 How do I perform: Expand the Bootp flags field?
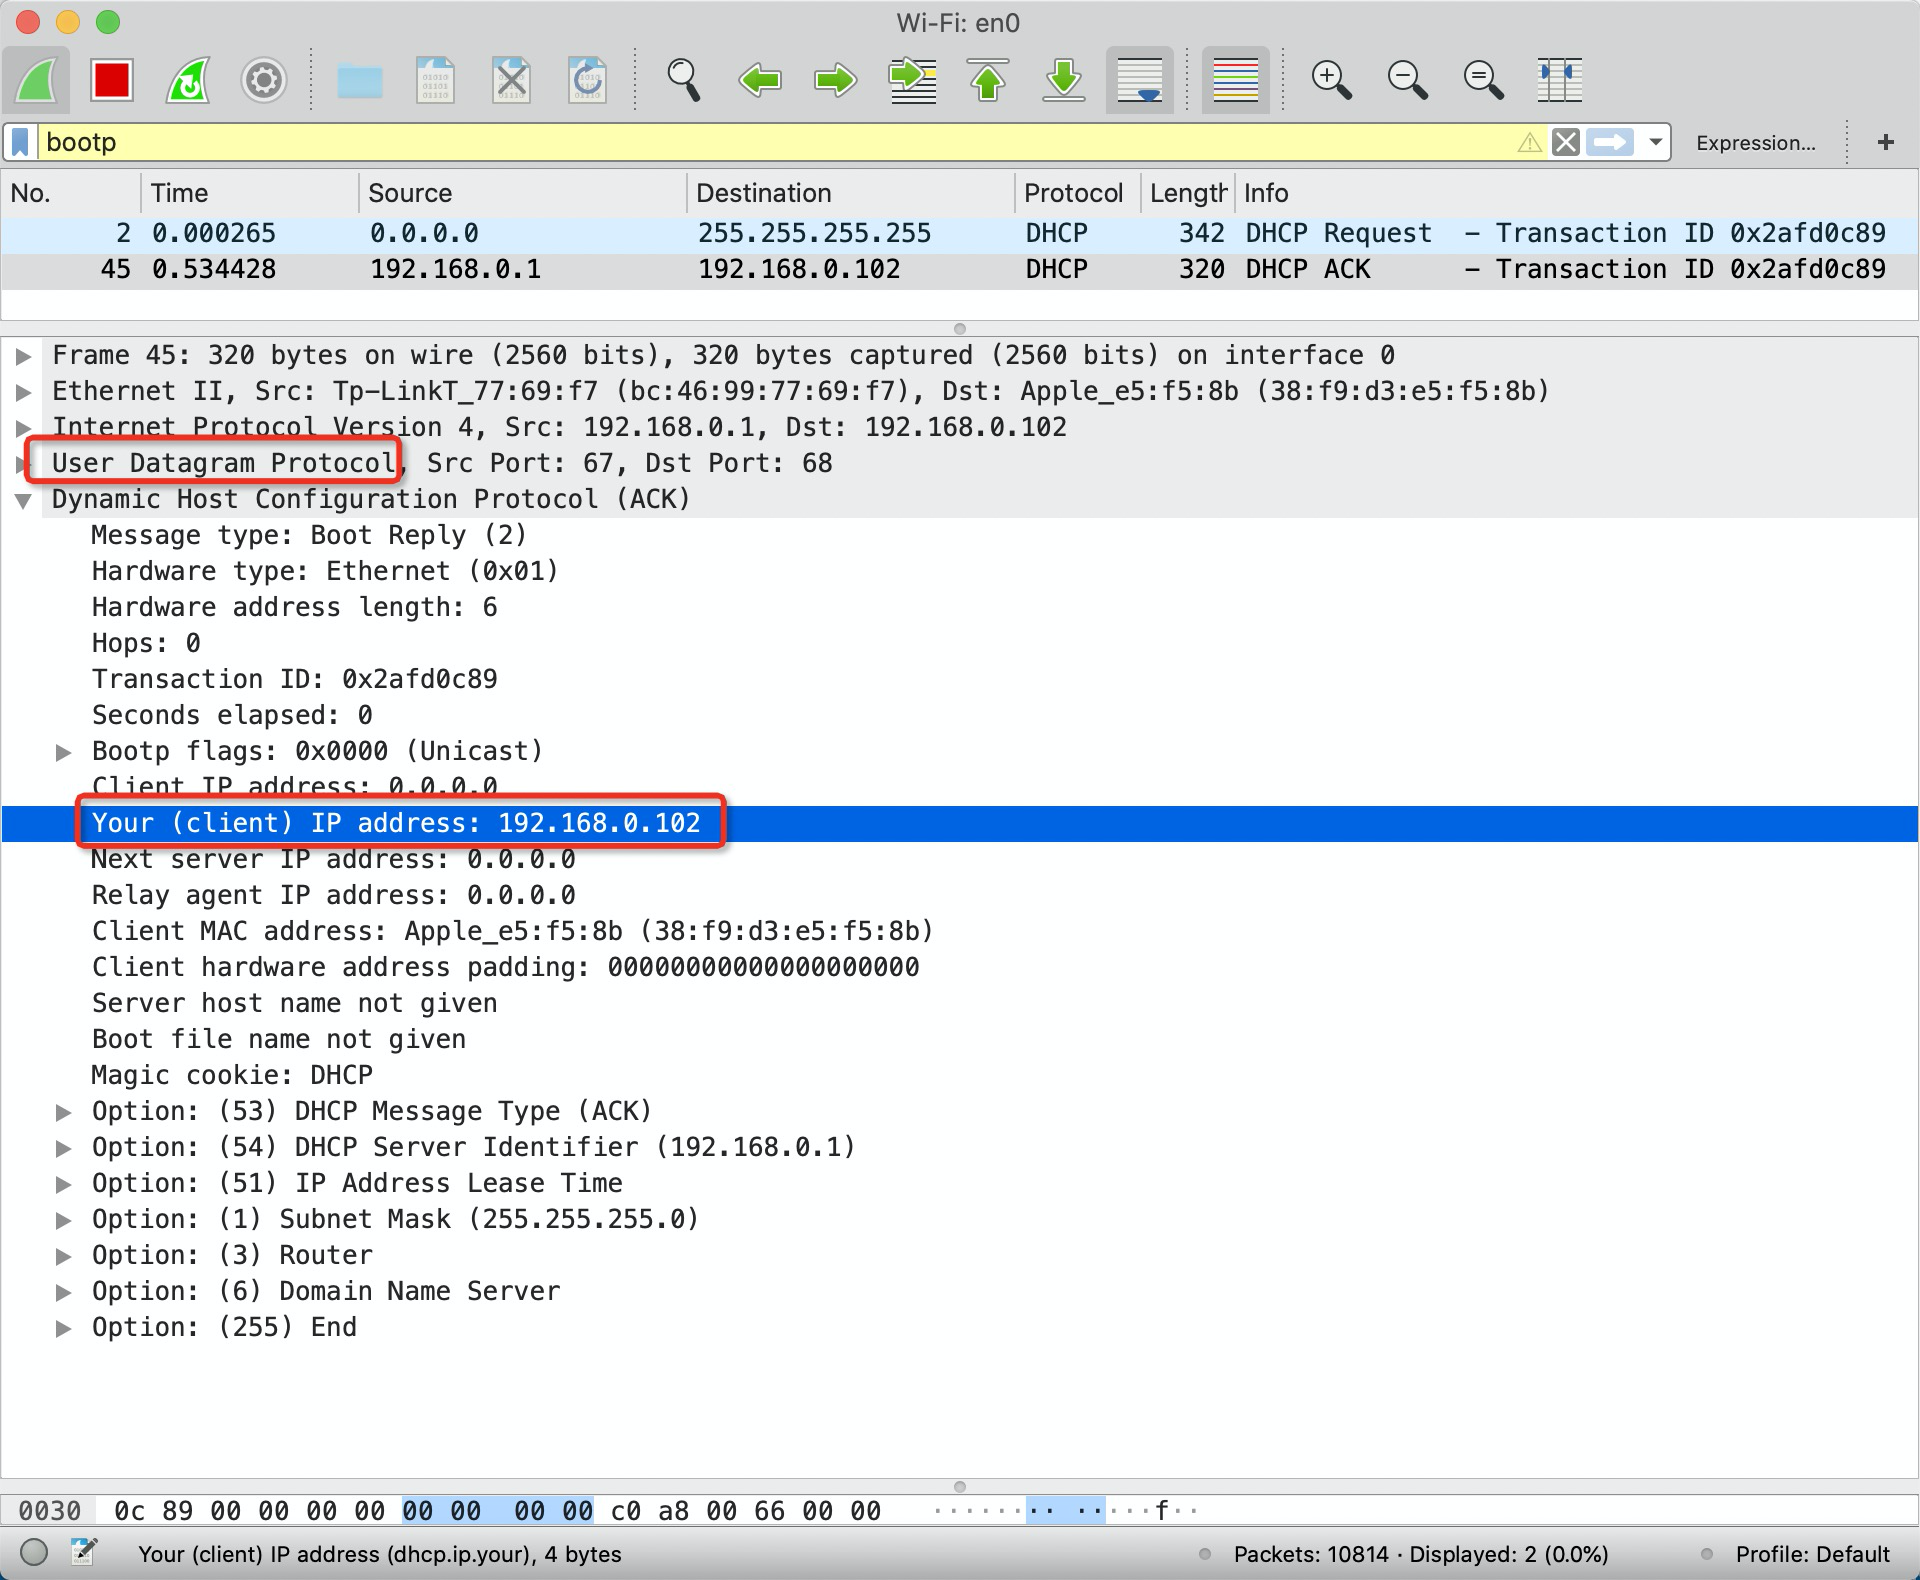63,752
